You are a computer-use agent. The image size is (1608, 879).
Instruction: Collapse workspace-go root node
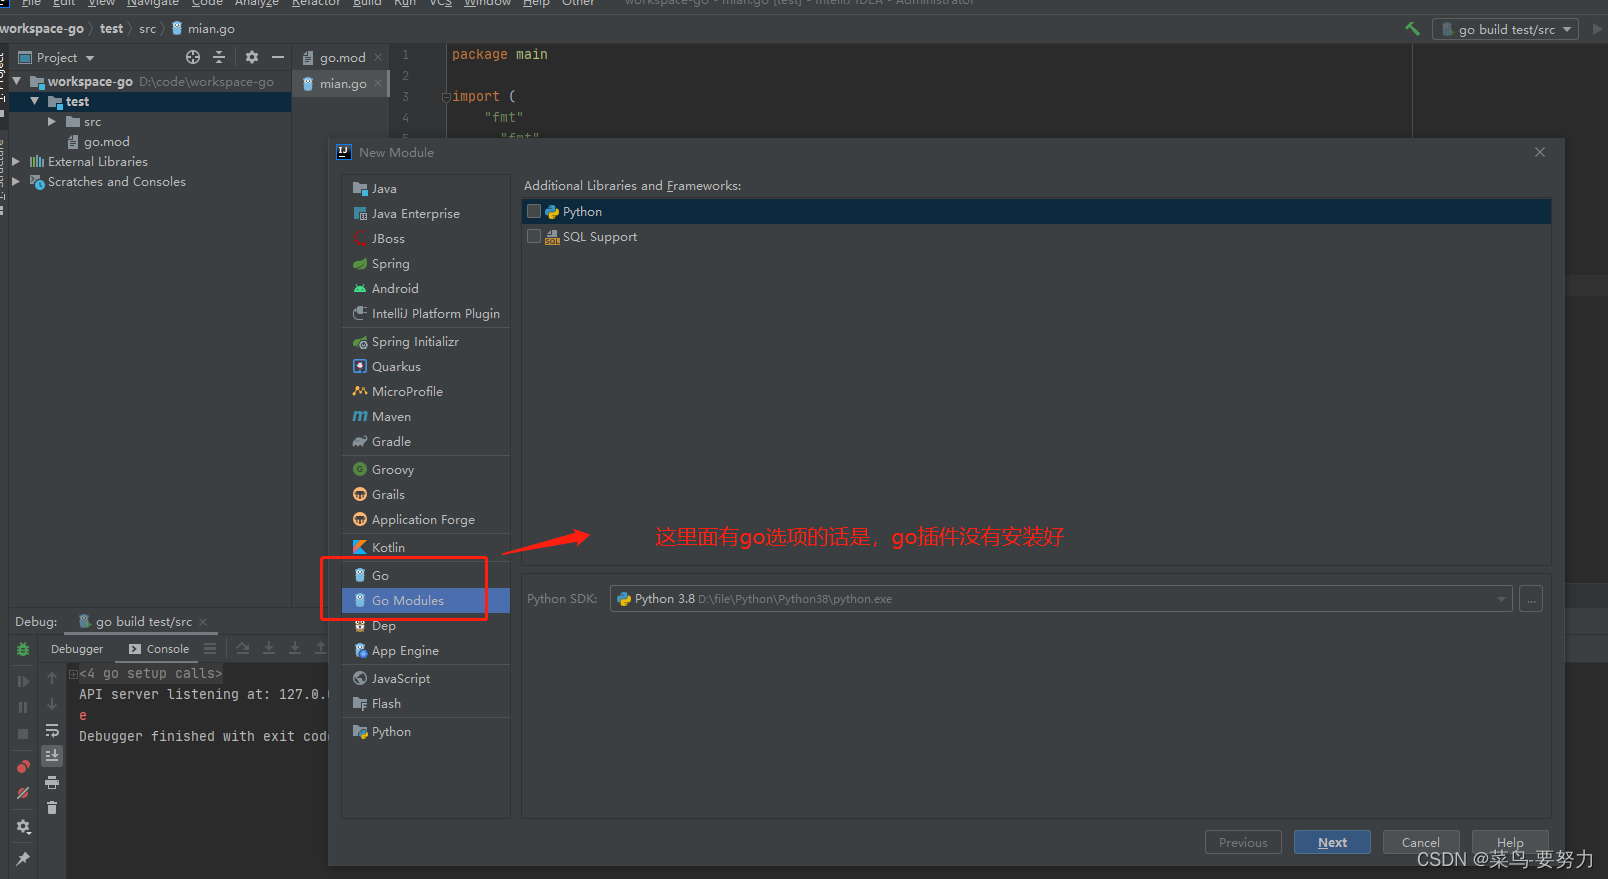[x=17, y=81]
